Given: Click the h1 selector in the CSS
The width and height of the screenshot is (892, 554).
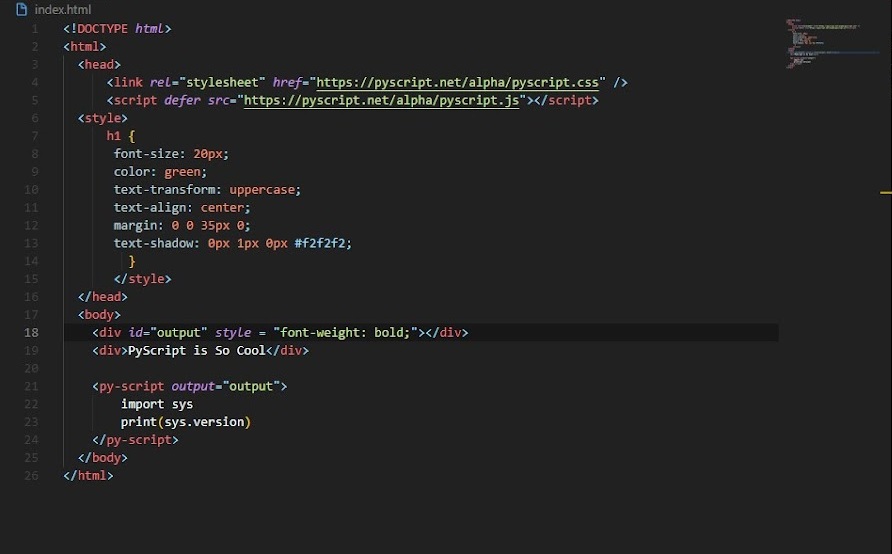Looking at the screenshot, I should (x=114, y=136).
